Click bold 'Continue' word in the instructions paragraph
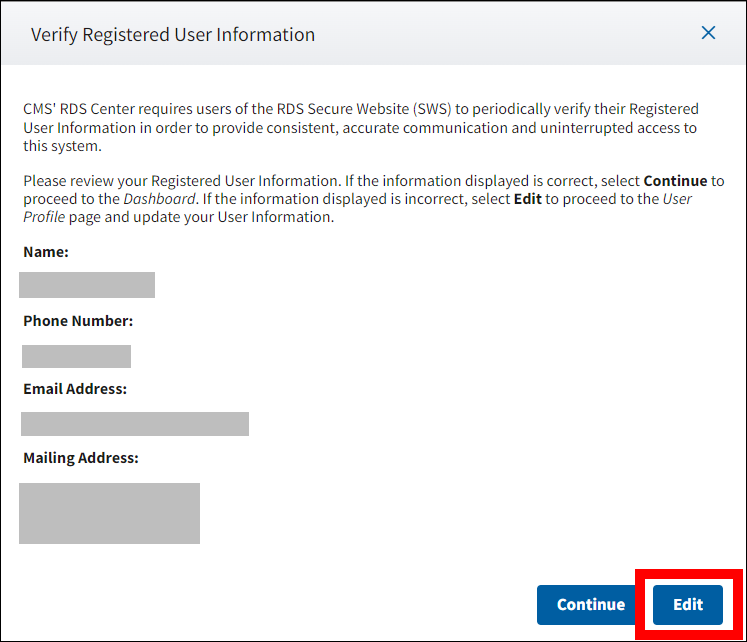Image resolution: width=747 pixels, height=642 pixels. coord(675,181)
